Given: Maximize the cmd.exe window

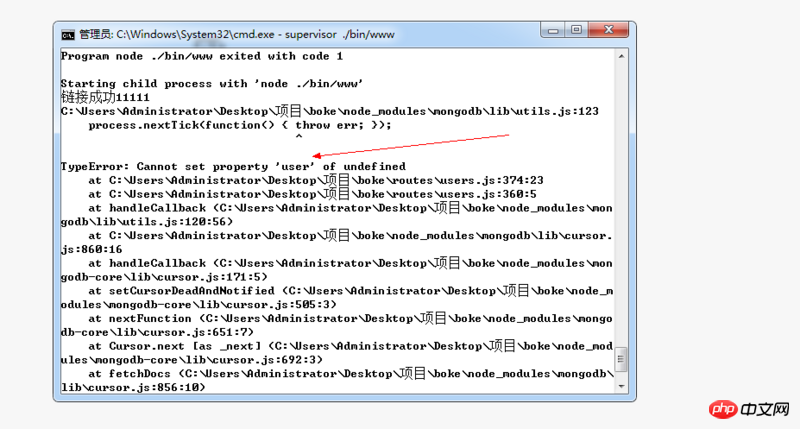Looking at the screenshot, I should click(576, 30).
